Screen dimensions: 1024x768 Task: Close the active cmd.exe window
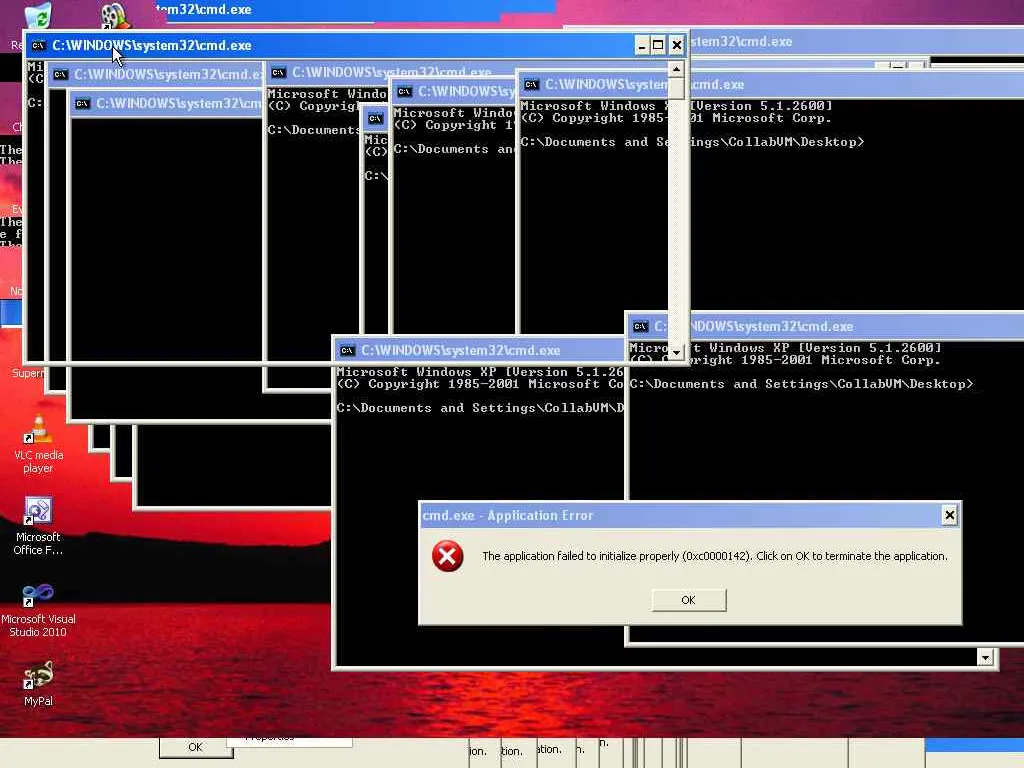coord(677,45)
